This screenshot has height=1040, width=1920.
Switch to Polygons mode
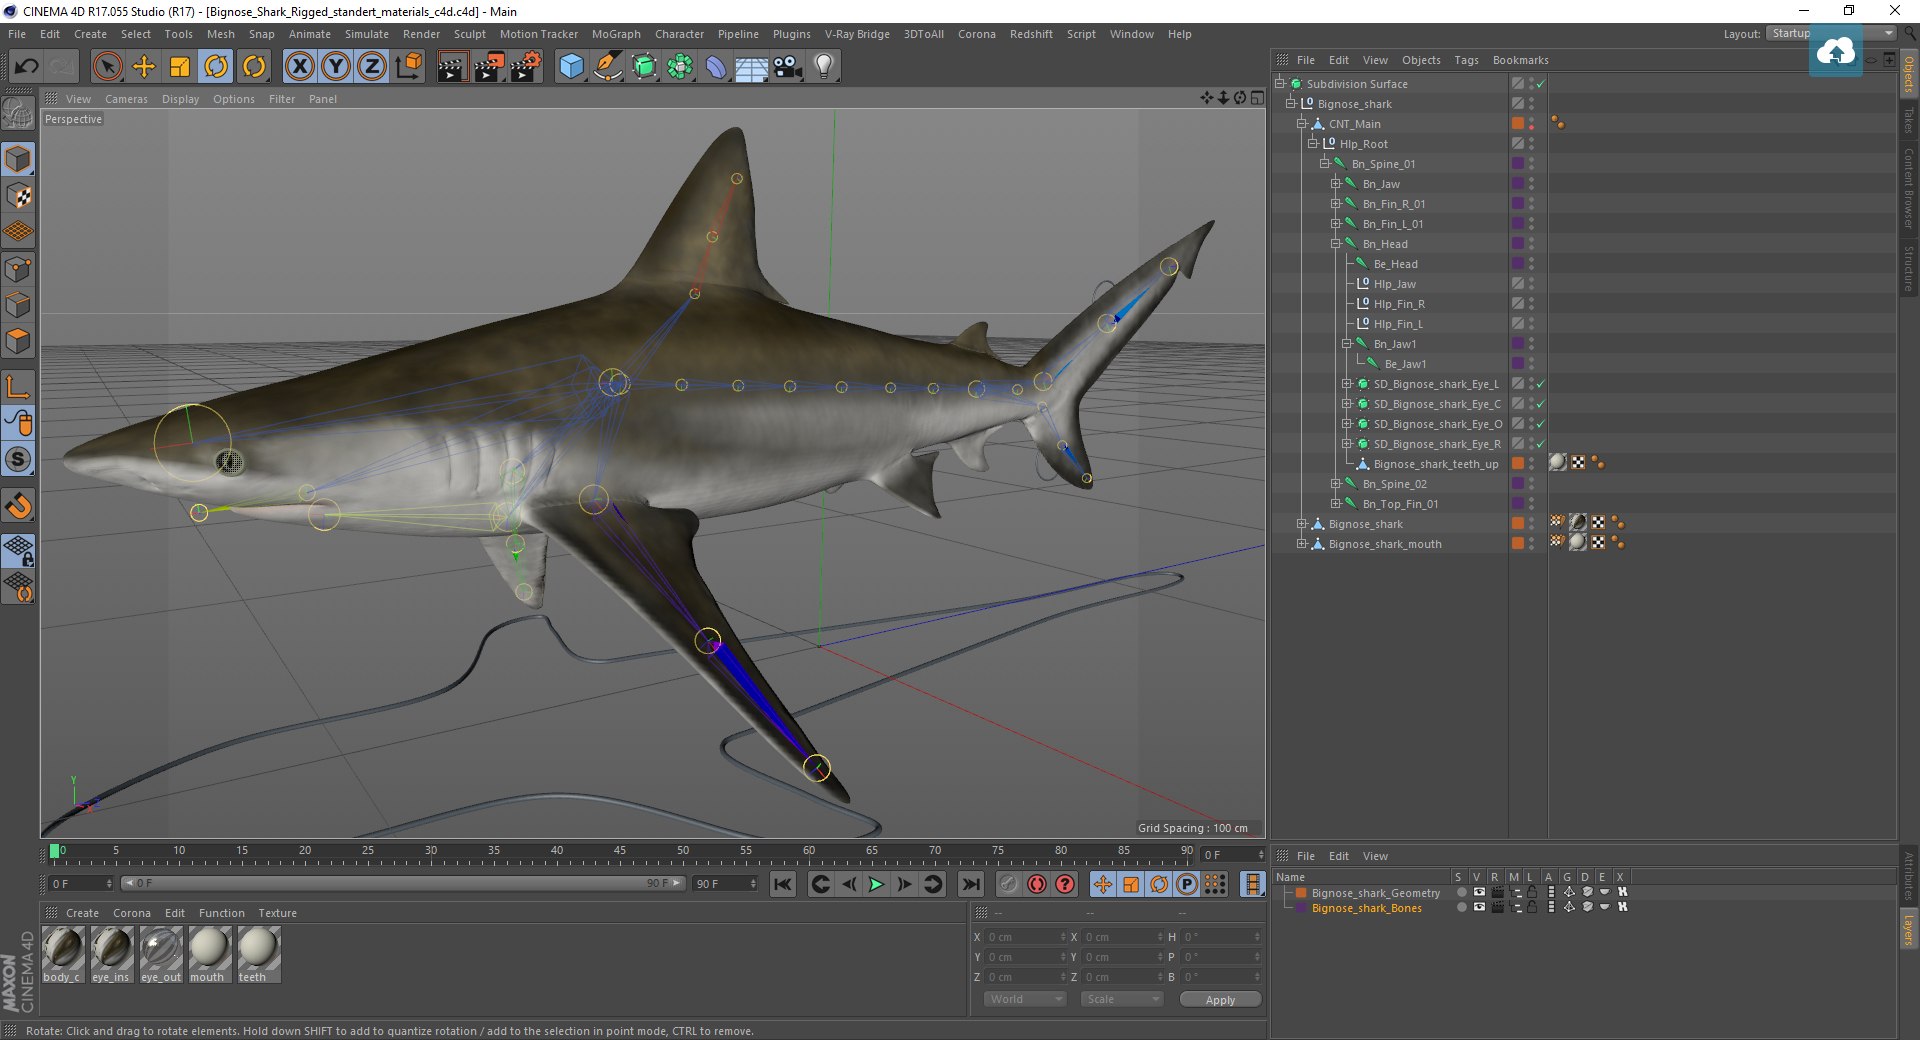pos(18,341)
